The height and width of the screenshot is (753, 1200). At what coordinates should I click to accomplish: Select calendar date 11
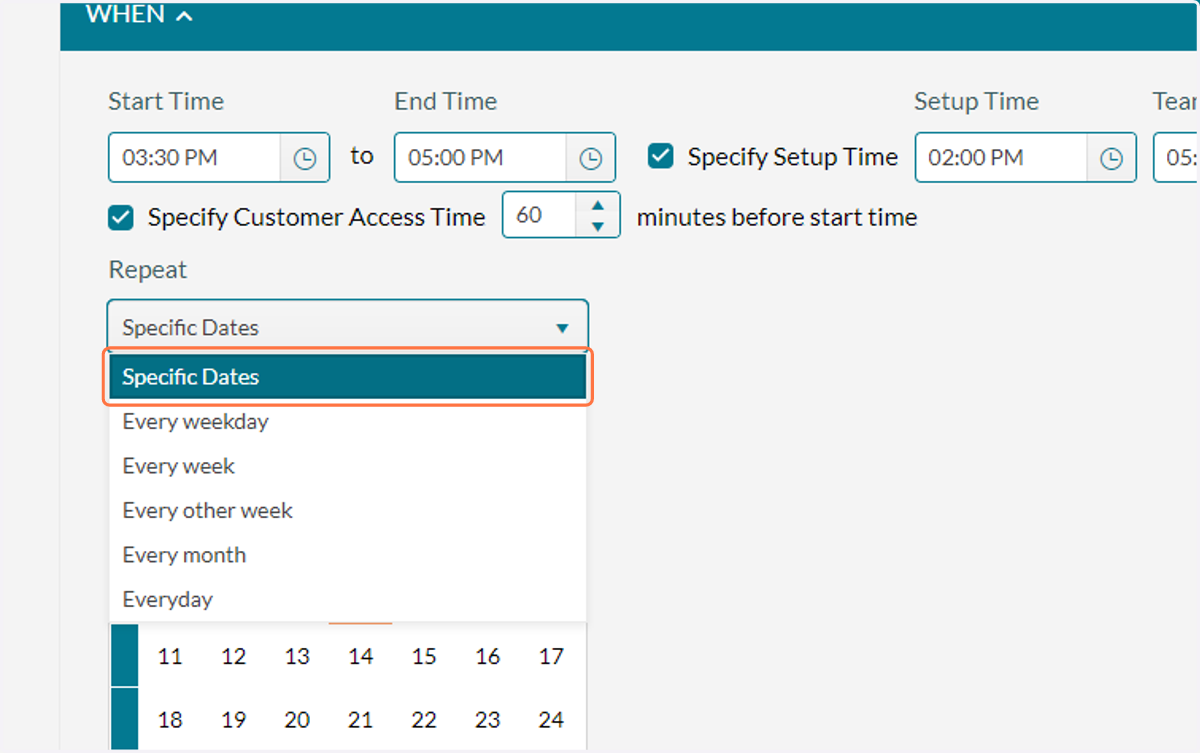tap(170, 657)
